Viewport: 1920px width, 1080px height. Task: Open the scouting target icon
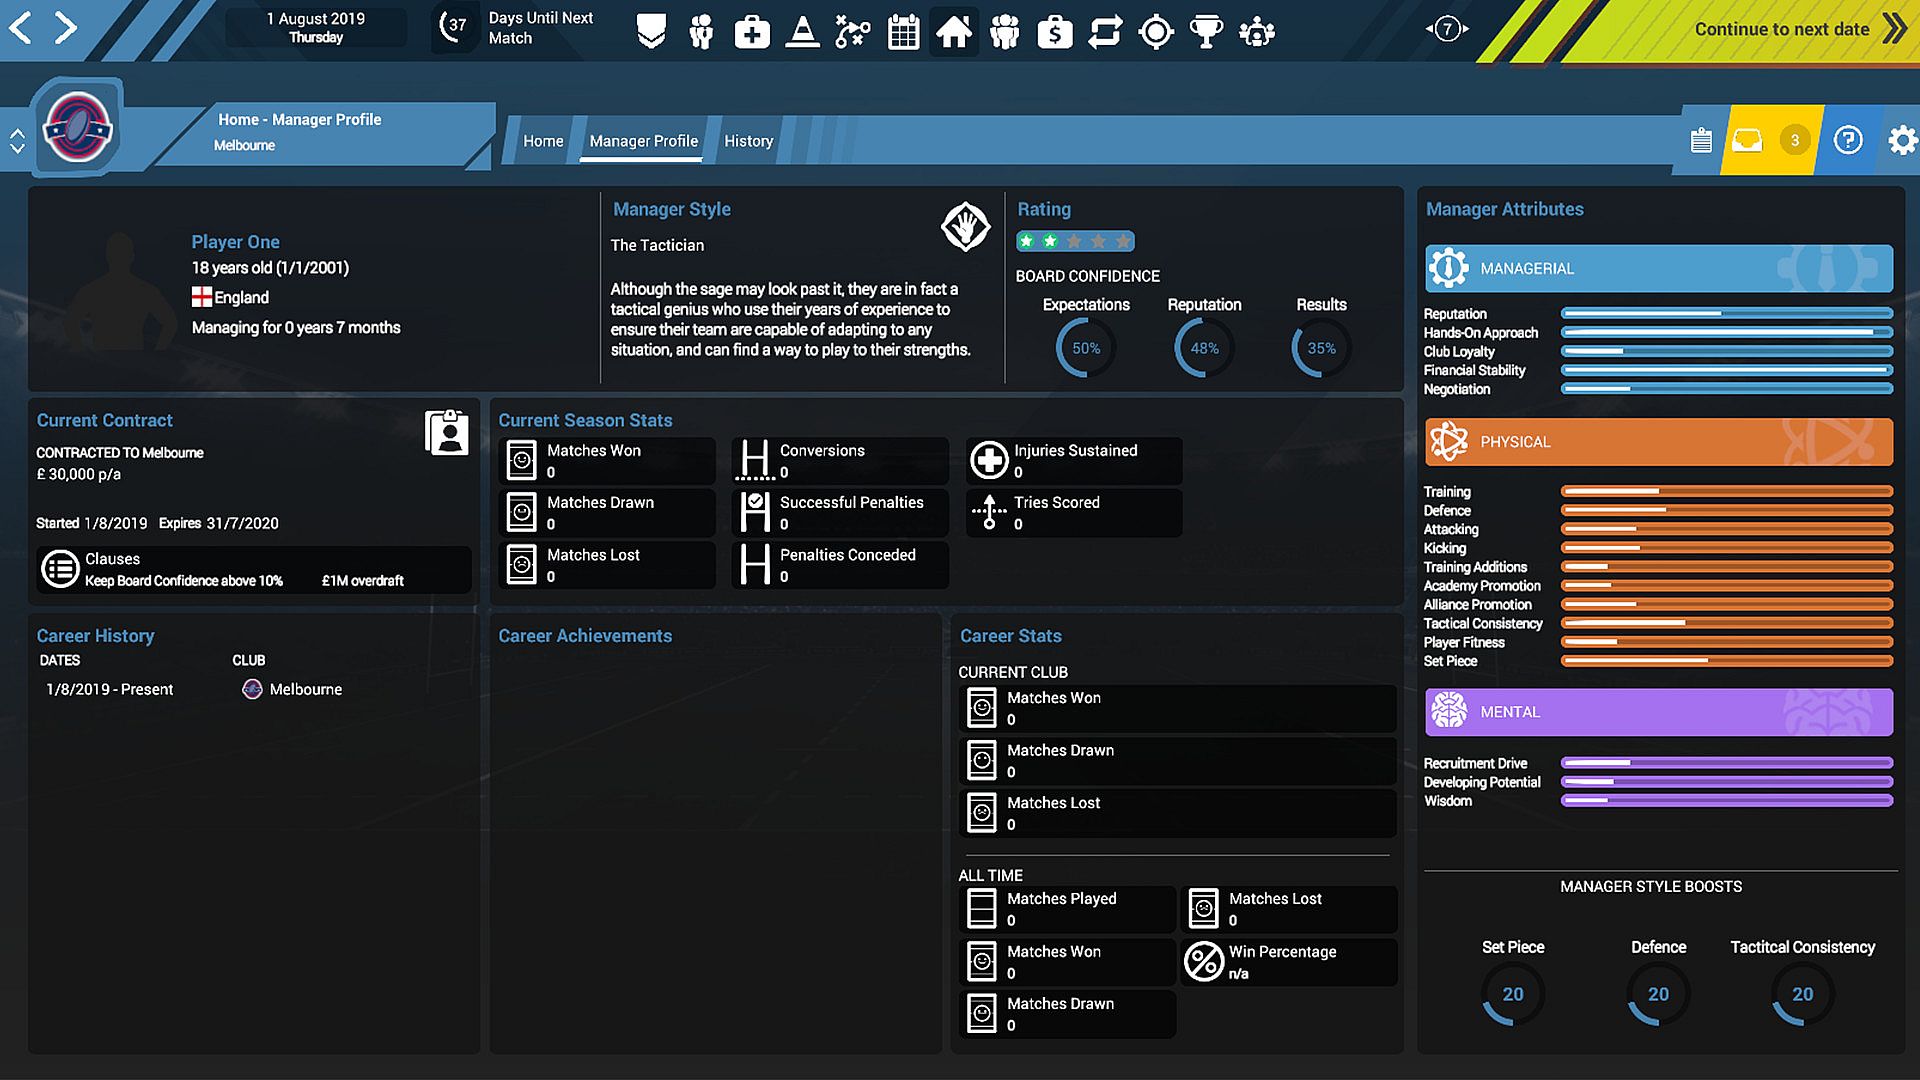[1156, 32]
